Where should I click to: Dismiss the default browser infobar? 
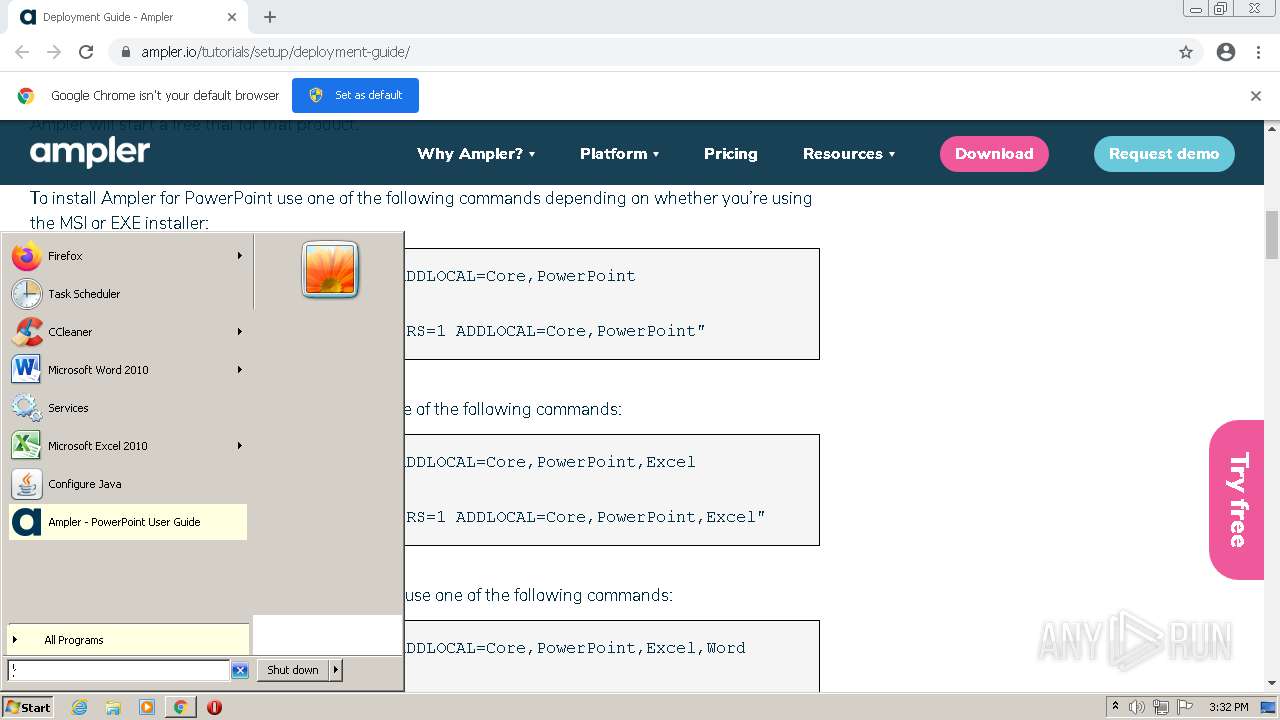click(1256, 96)
